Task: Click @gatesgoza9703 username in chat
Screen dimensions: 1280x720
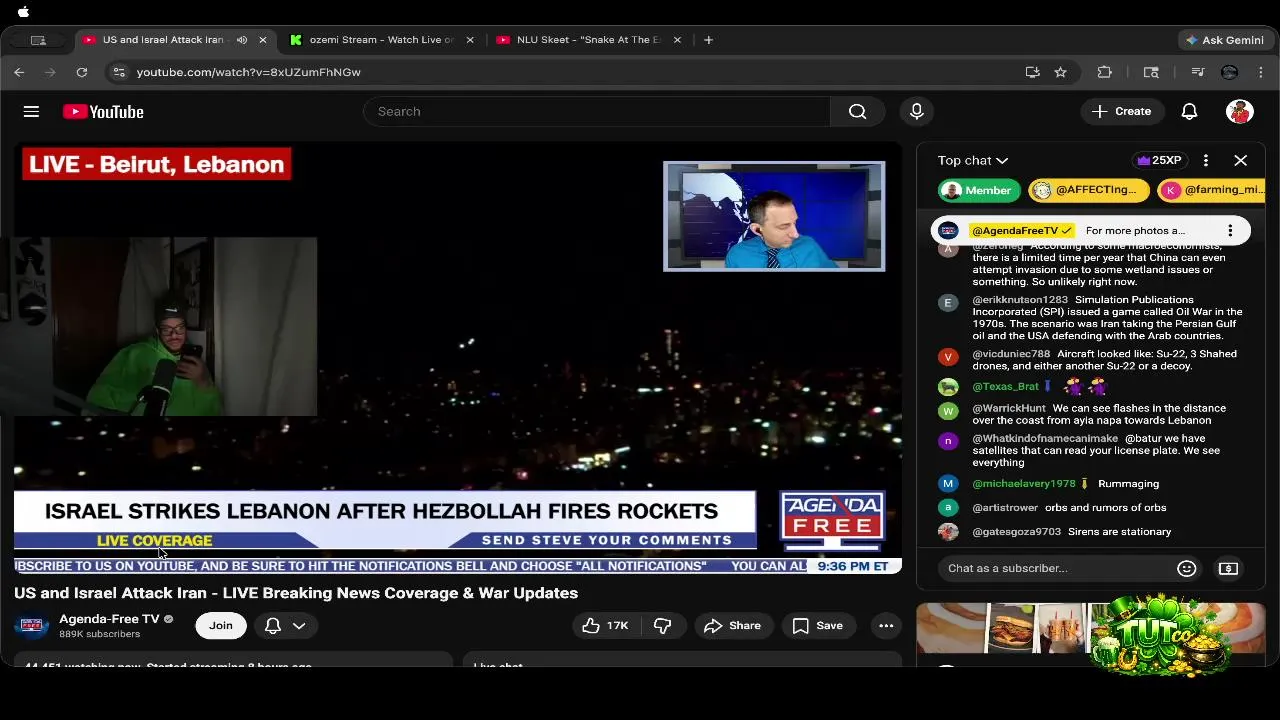Action: point(1016,532)
